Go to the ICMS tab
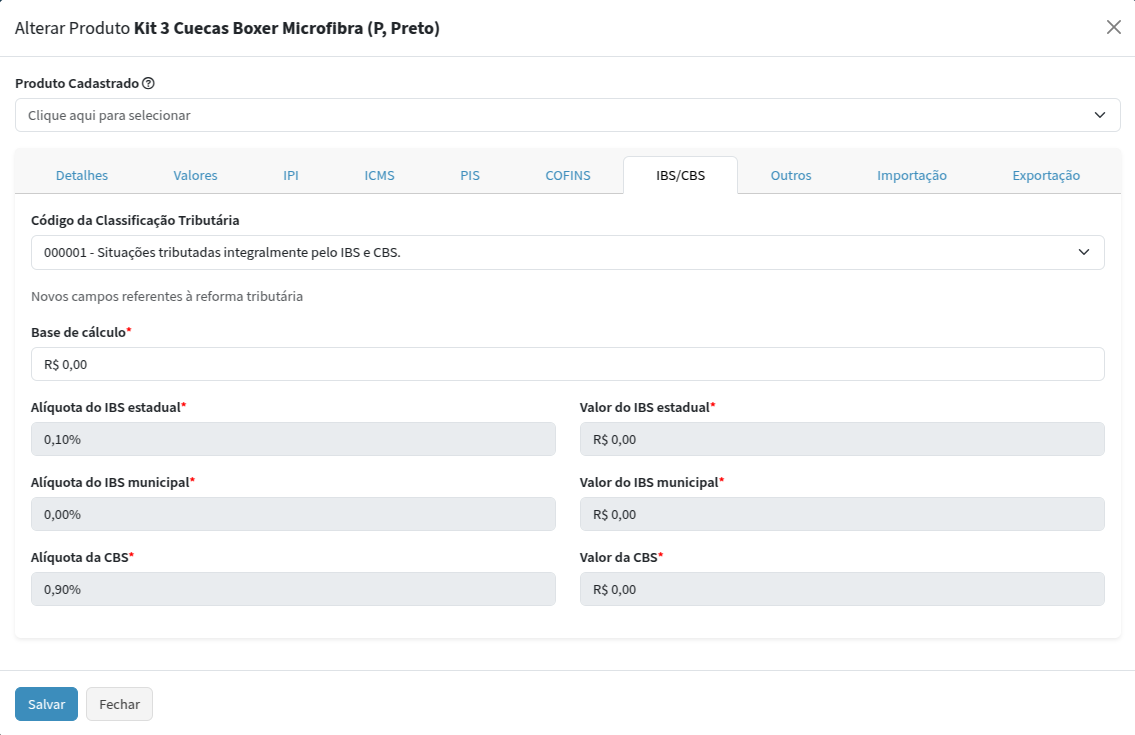The width and height of the screenshot is (1135, 735). (379, 175)
